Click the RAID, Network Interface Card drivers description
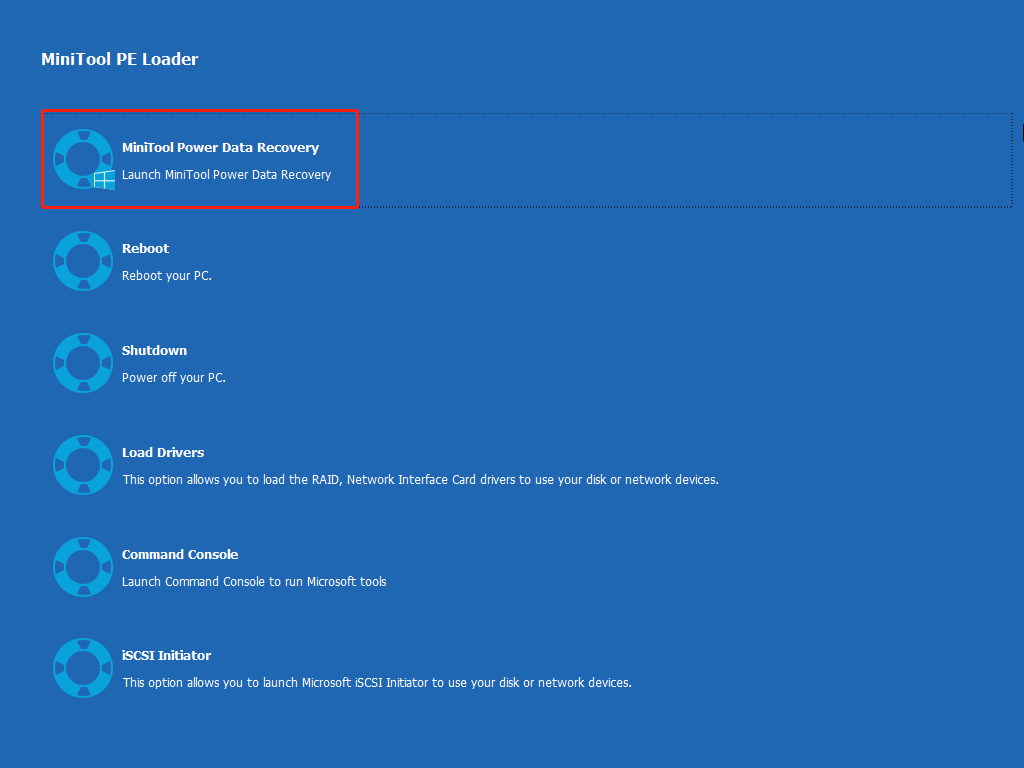Image resolution: width=1024 pixels, height=768 pixels. pos(421,479)
